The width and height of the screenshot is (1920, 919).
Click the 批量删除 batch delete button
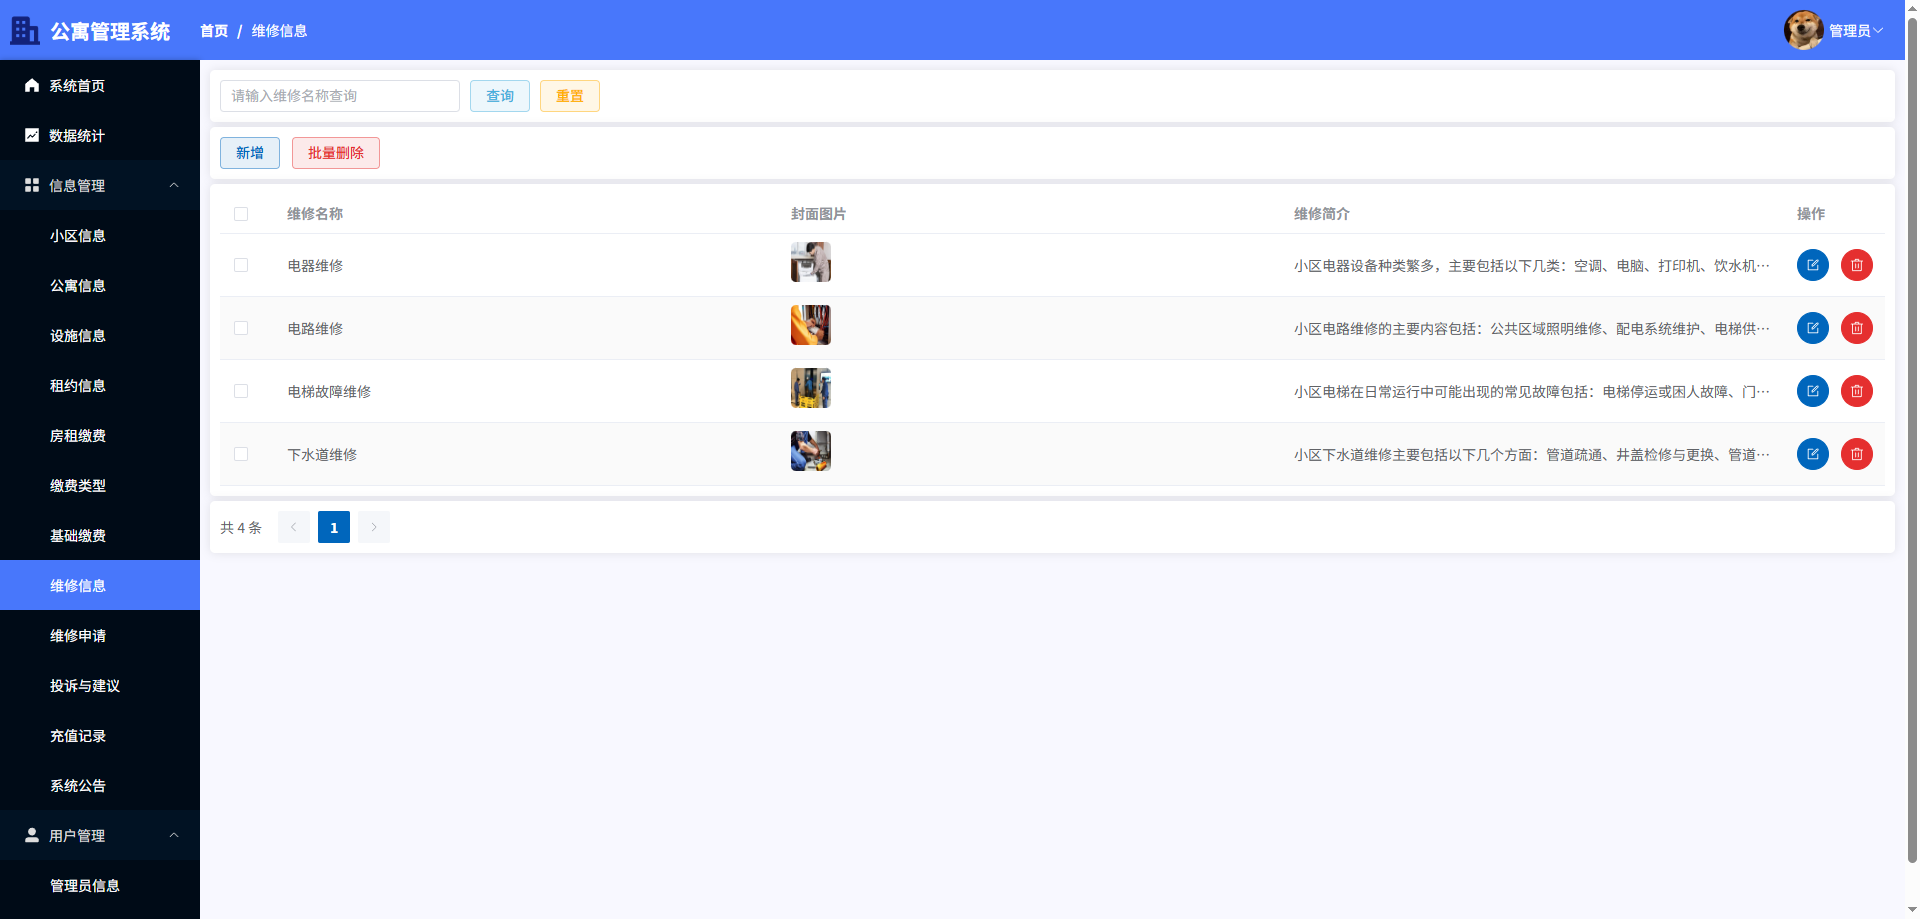click(336, 153)
